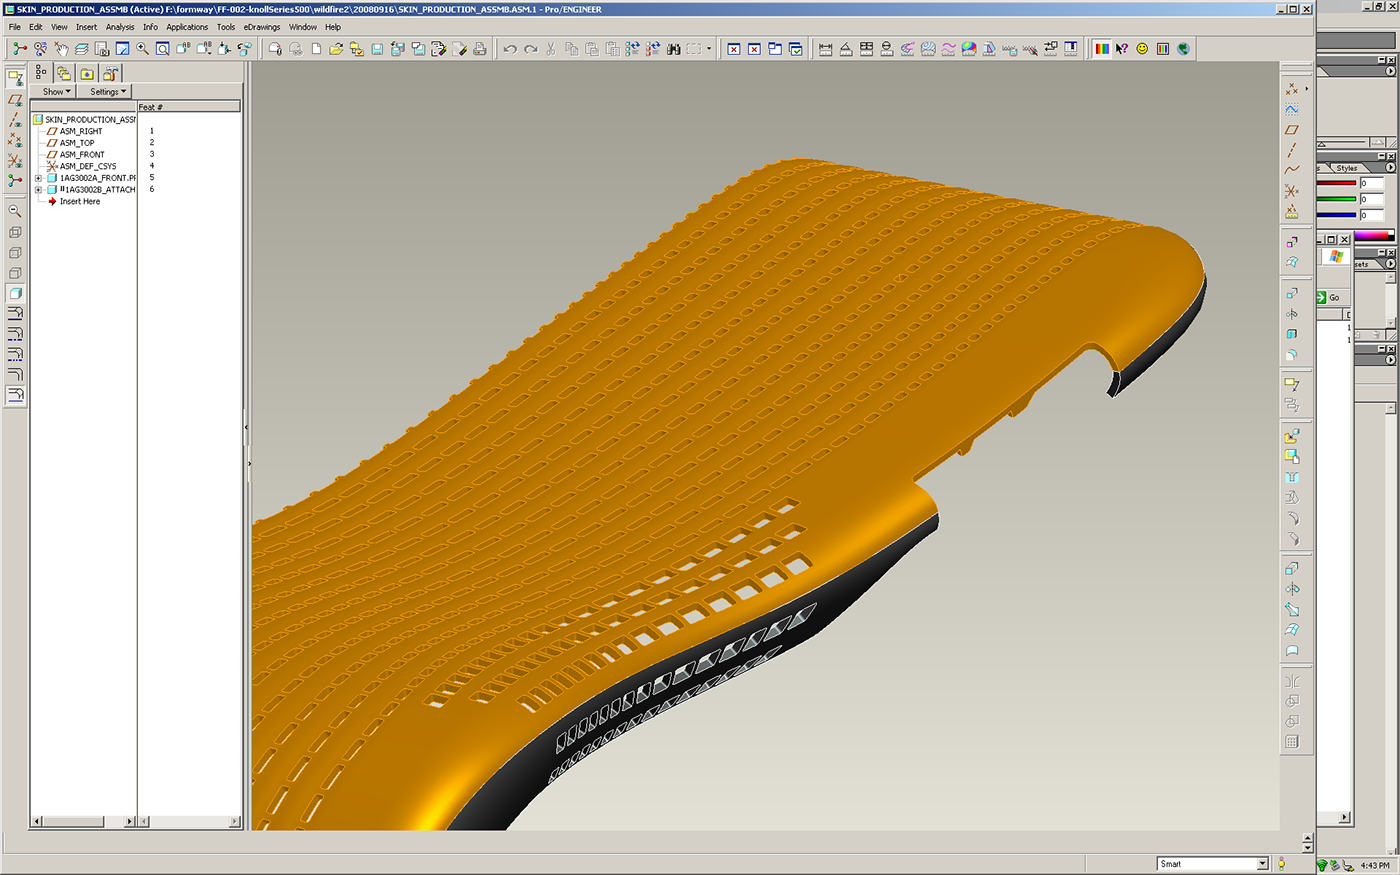The height and width of the screenshot is (875, 1400).
Task: Open the Show dropdown in model tree
Action: click(56, 92)
